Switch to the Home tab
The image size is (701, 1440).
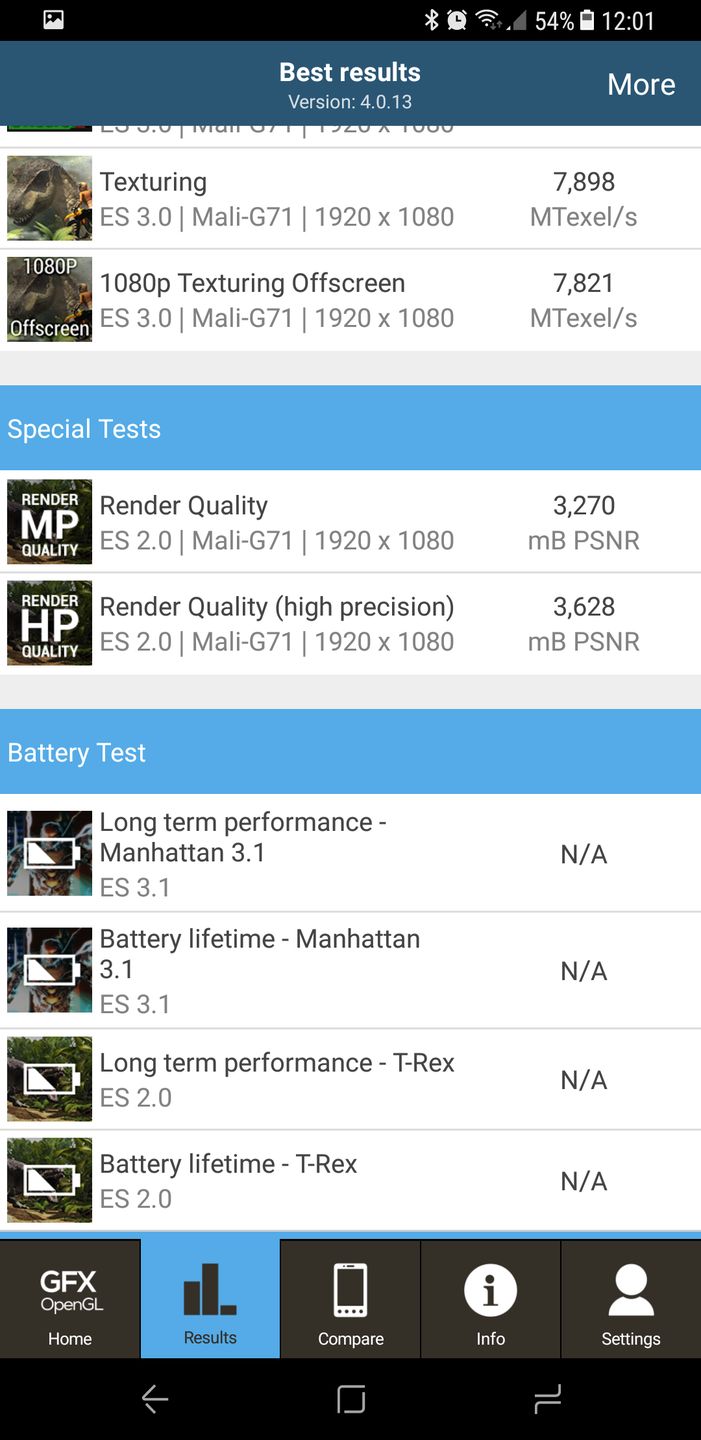click(70, 1299)
